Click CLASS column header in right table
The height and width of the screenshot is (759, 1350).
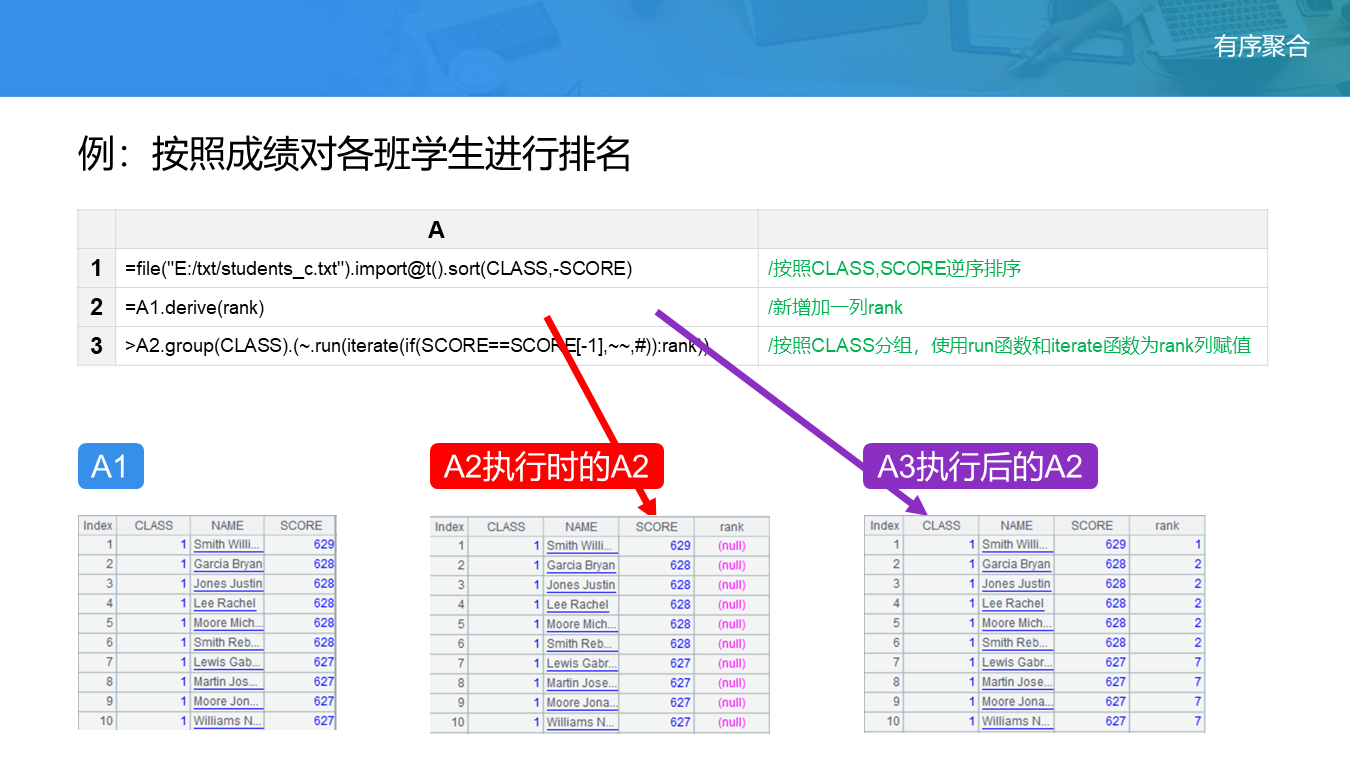(x=941, y=525)
